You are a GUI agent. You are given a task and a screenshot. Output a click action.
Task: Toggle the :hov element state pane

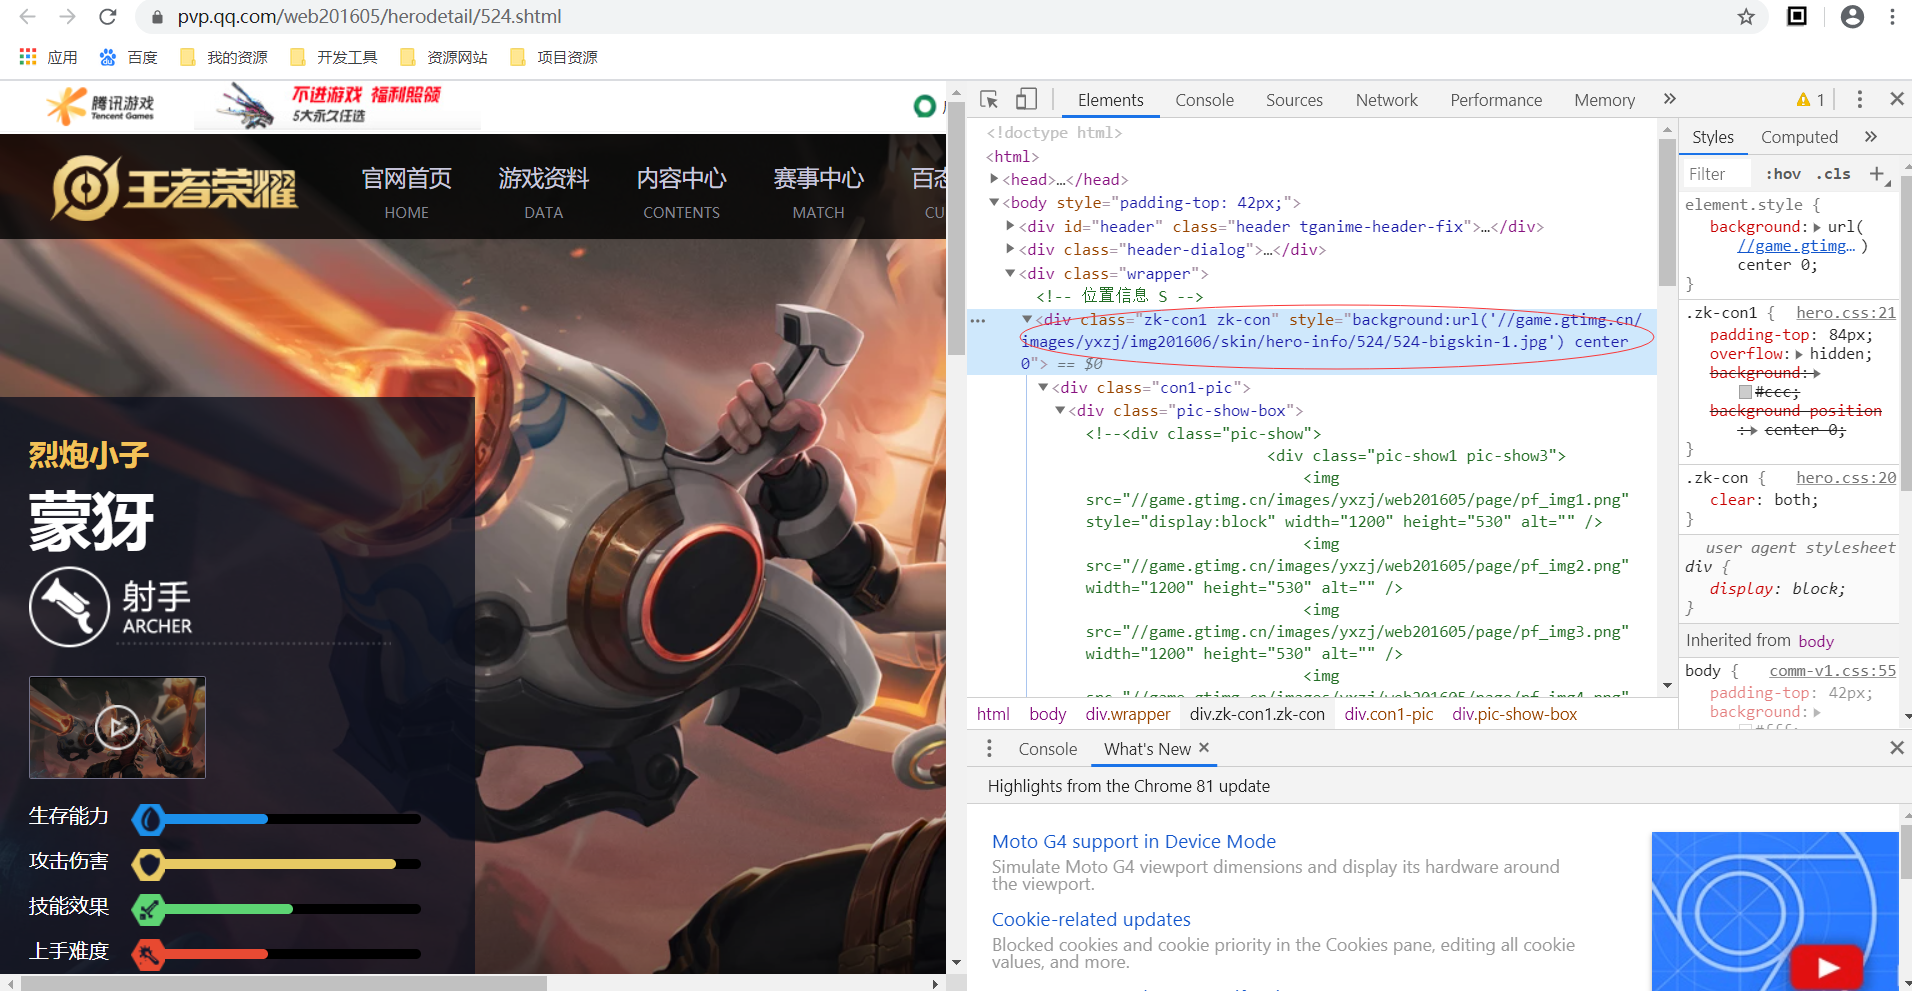[1783, 174]
